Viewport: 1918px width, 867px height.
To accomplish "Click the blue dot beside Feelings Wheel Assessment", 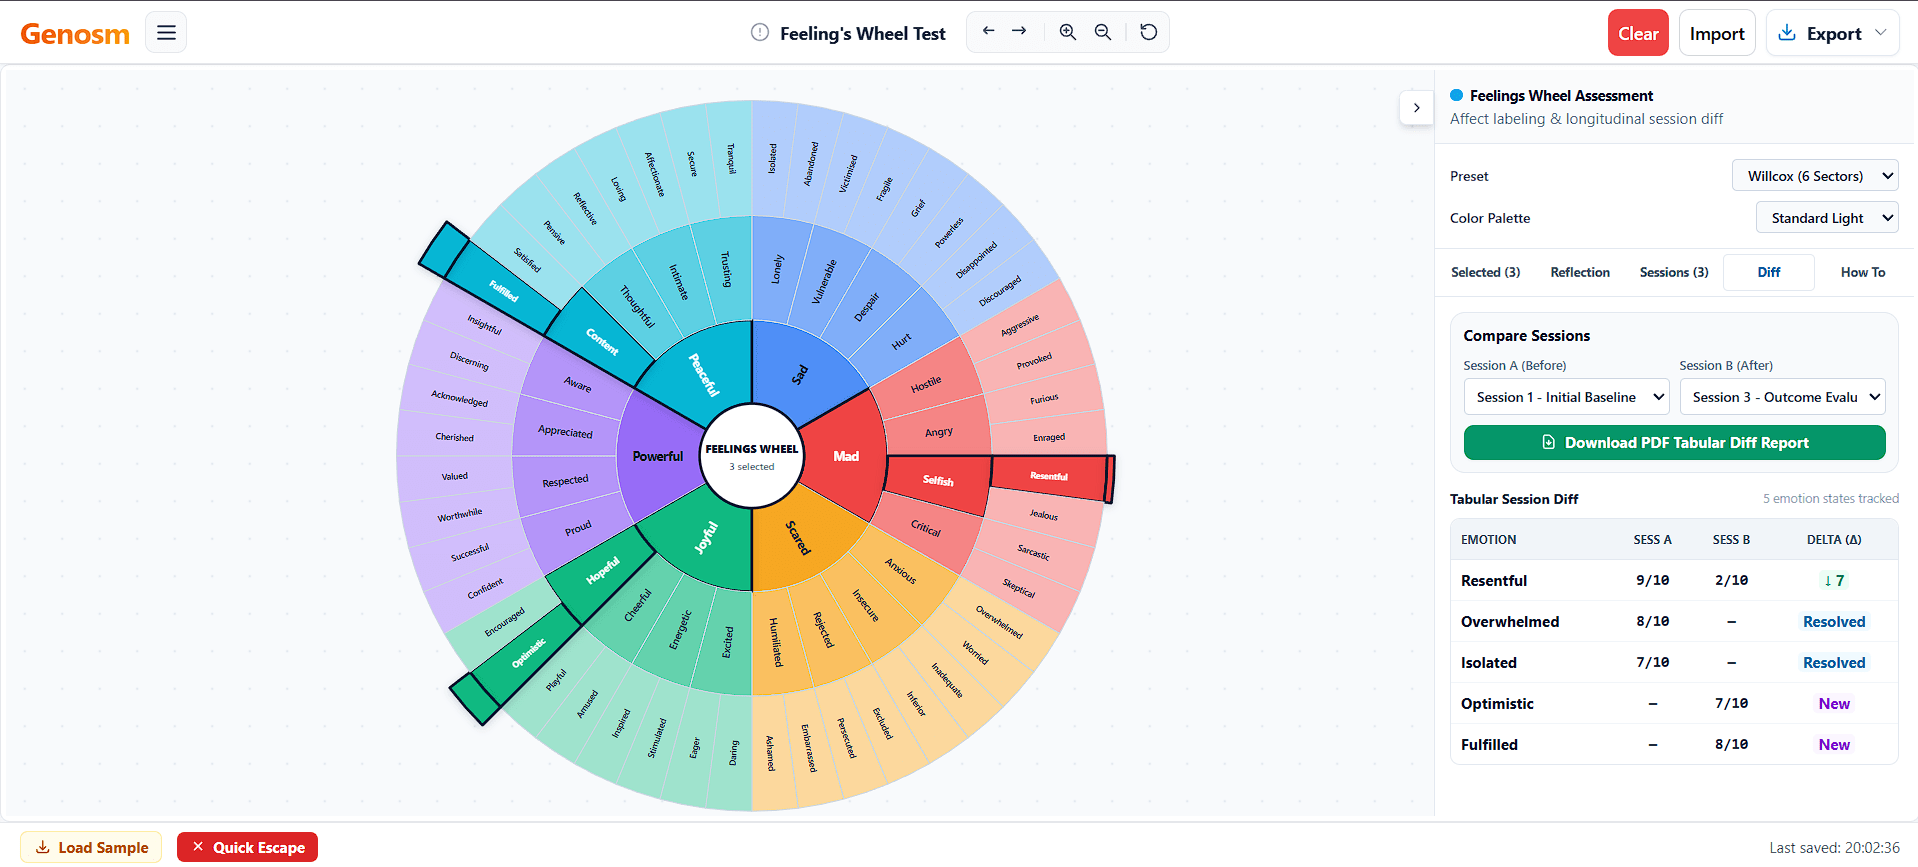I will point(1457,95).
